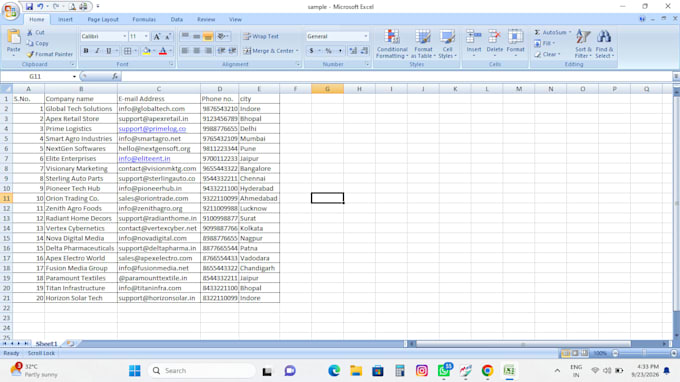Switch to Page Layout view in status bar
680x382 pixels.
[575, 353]
